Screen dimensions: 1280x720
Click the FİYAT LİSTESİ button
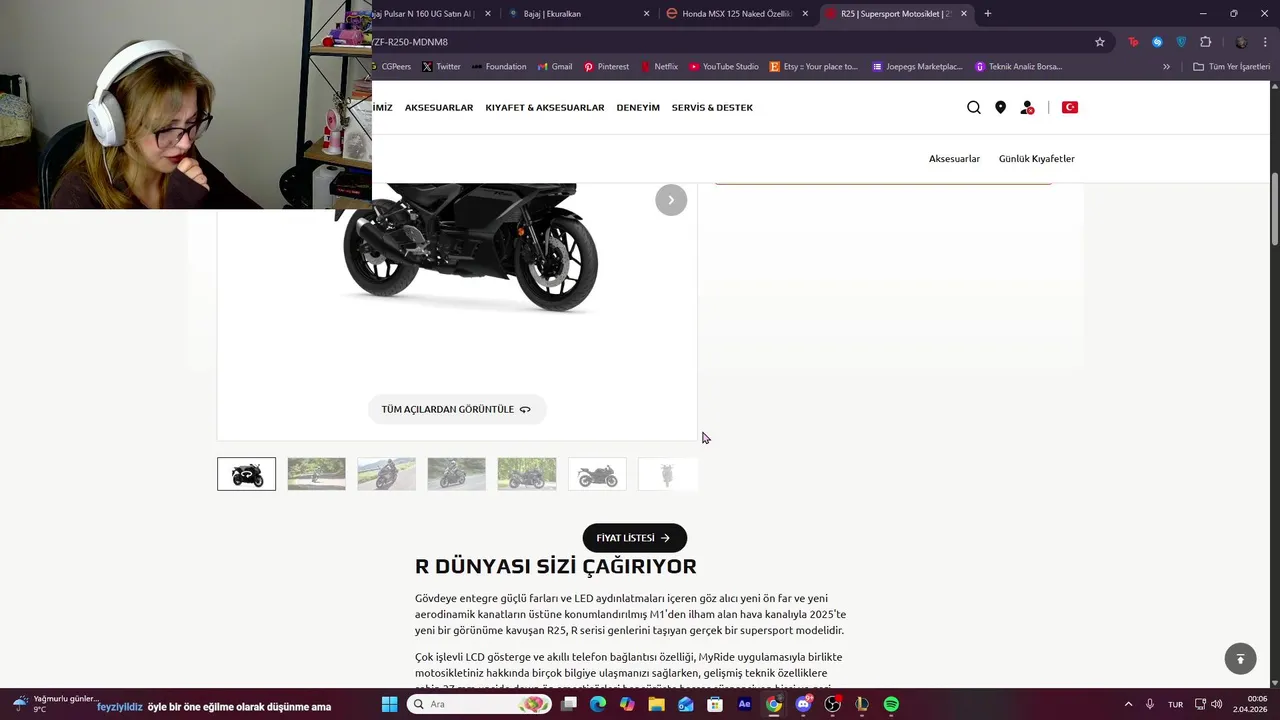coord(635,538)
